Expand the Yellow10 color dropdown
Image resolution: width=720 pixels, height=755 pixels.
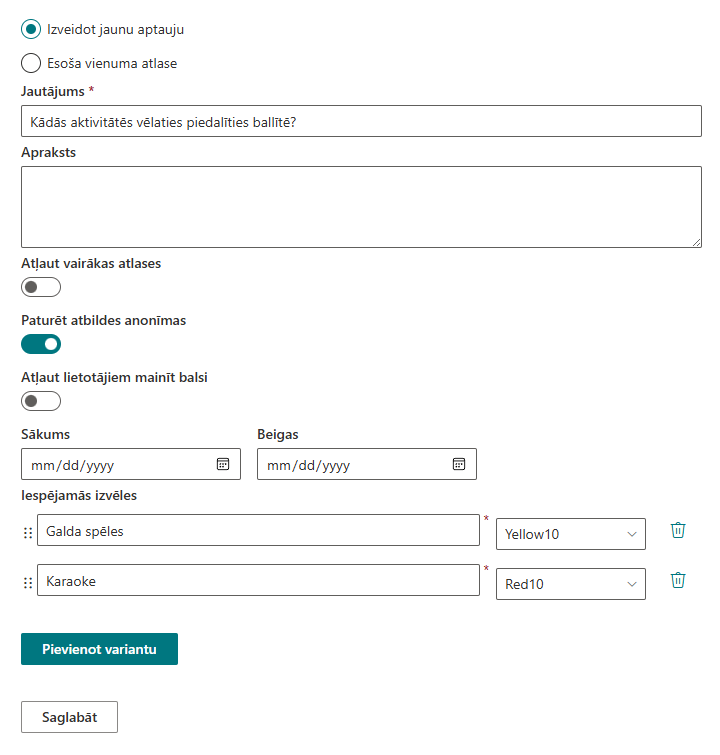tap(571, 534)
